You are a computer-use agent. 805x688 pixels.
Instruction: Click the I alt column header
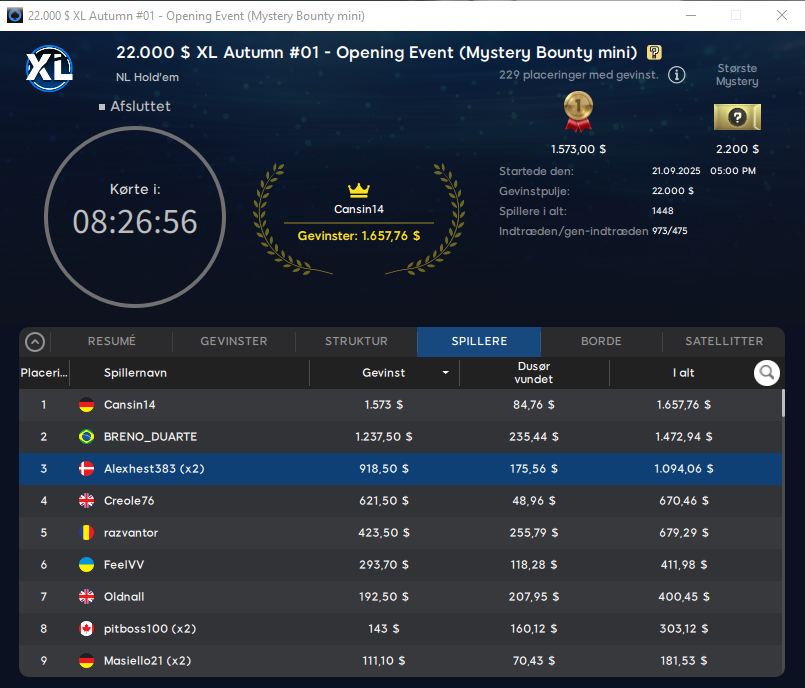point(683,373)
